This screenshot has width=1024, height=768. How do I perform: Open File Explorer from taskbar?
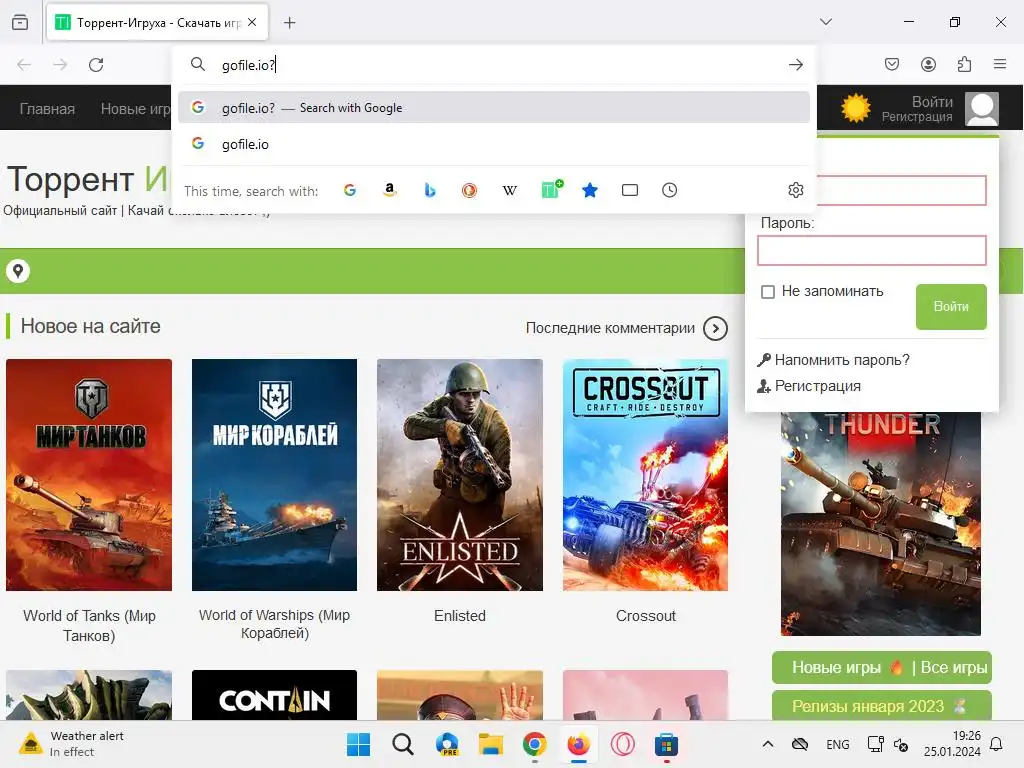click(490, 744)
